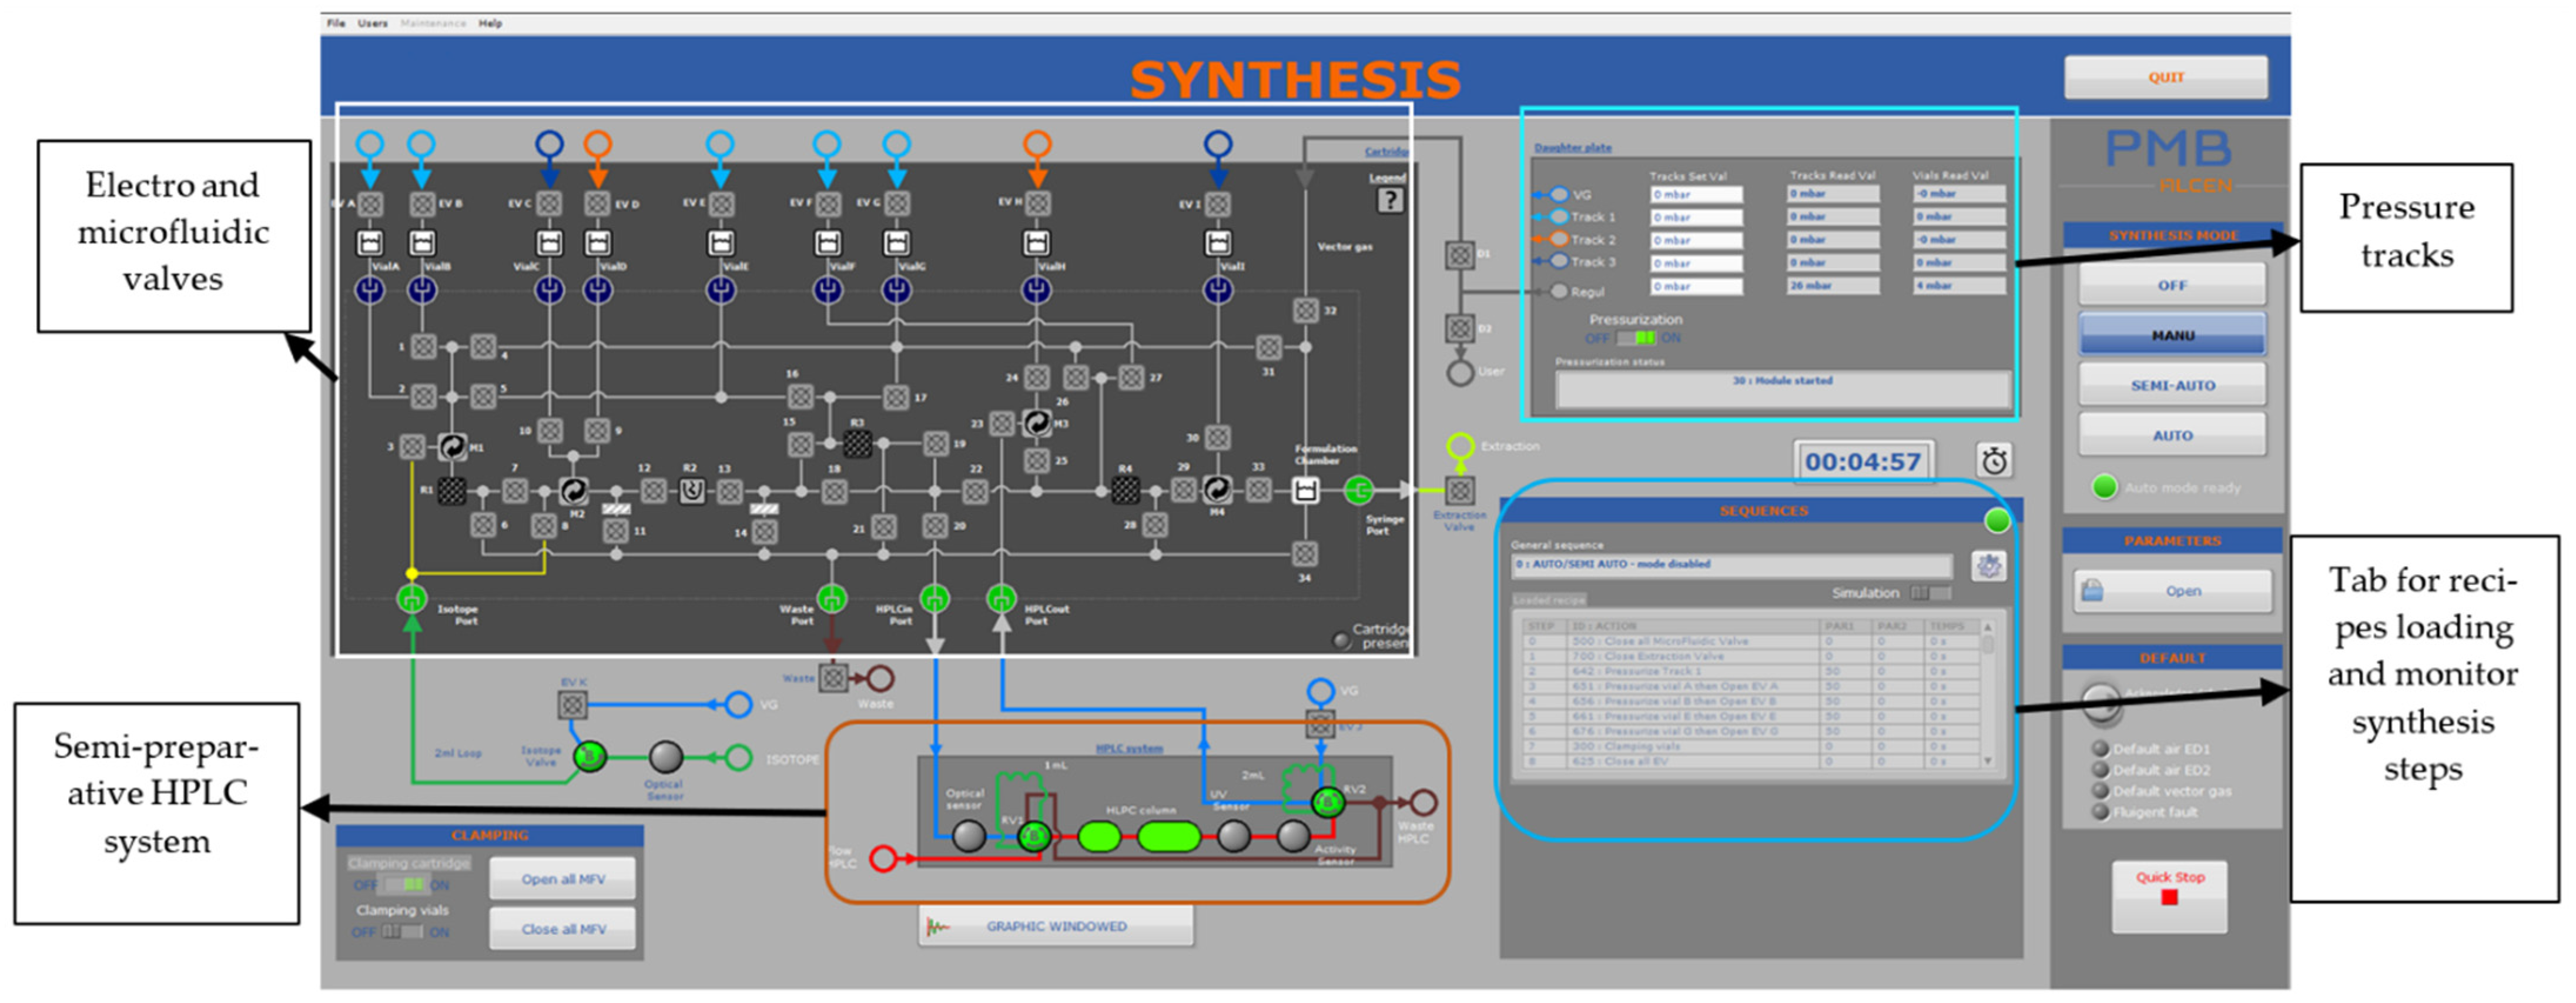Toggle the Clamping vials switch

pyautogui.click(x=402, y=932)
